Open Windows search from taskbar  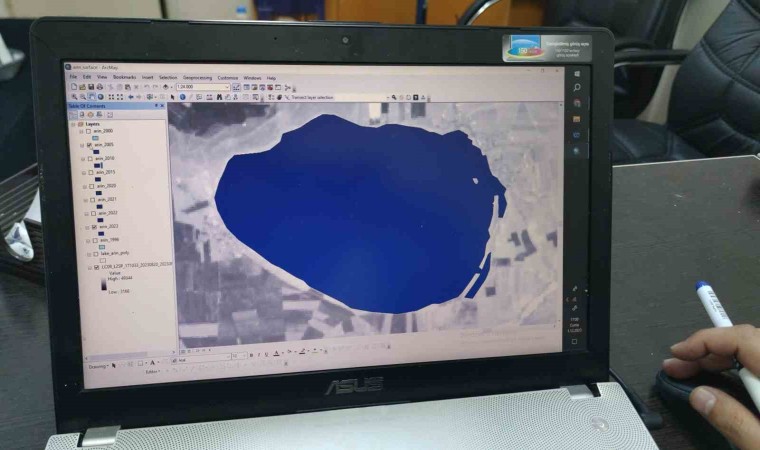(577, 89)
